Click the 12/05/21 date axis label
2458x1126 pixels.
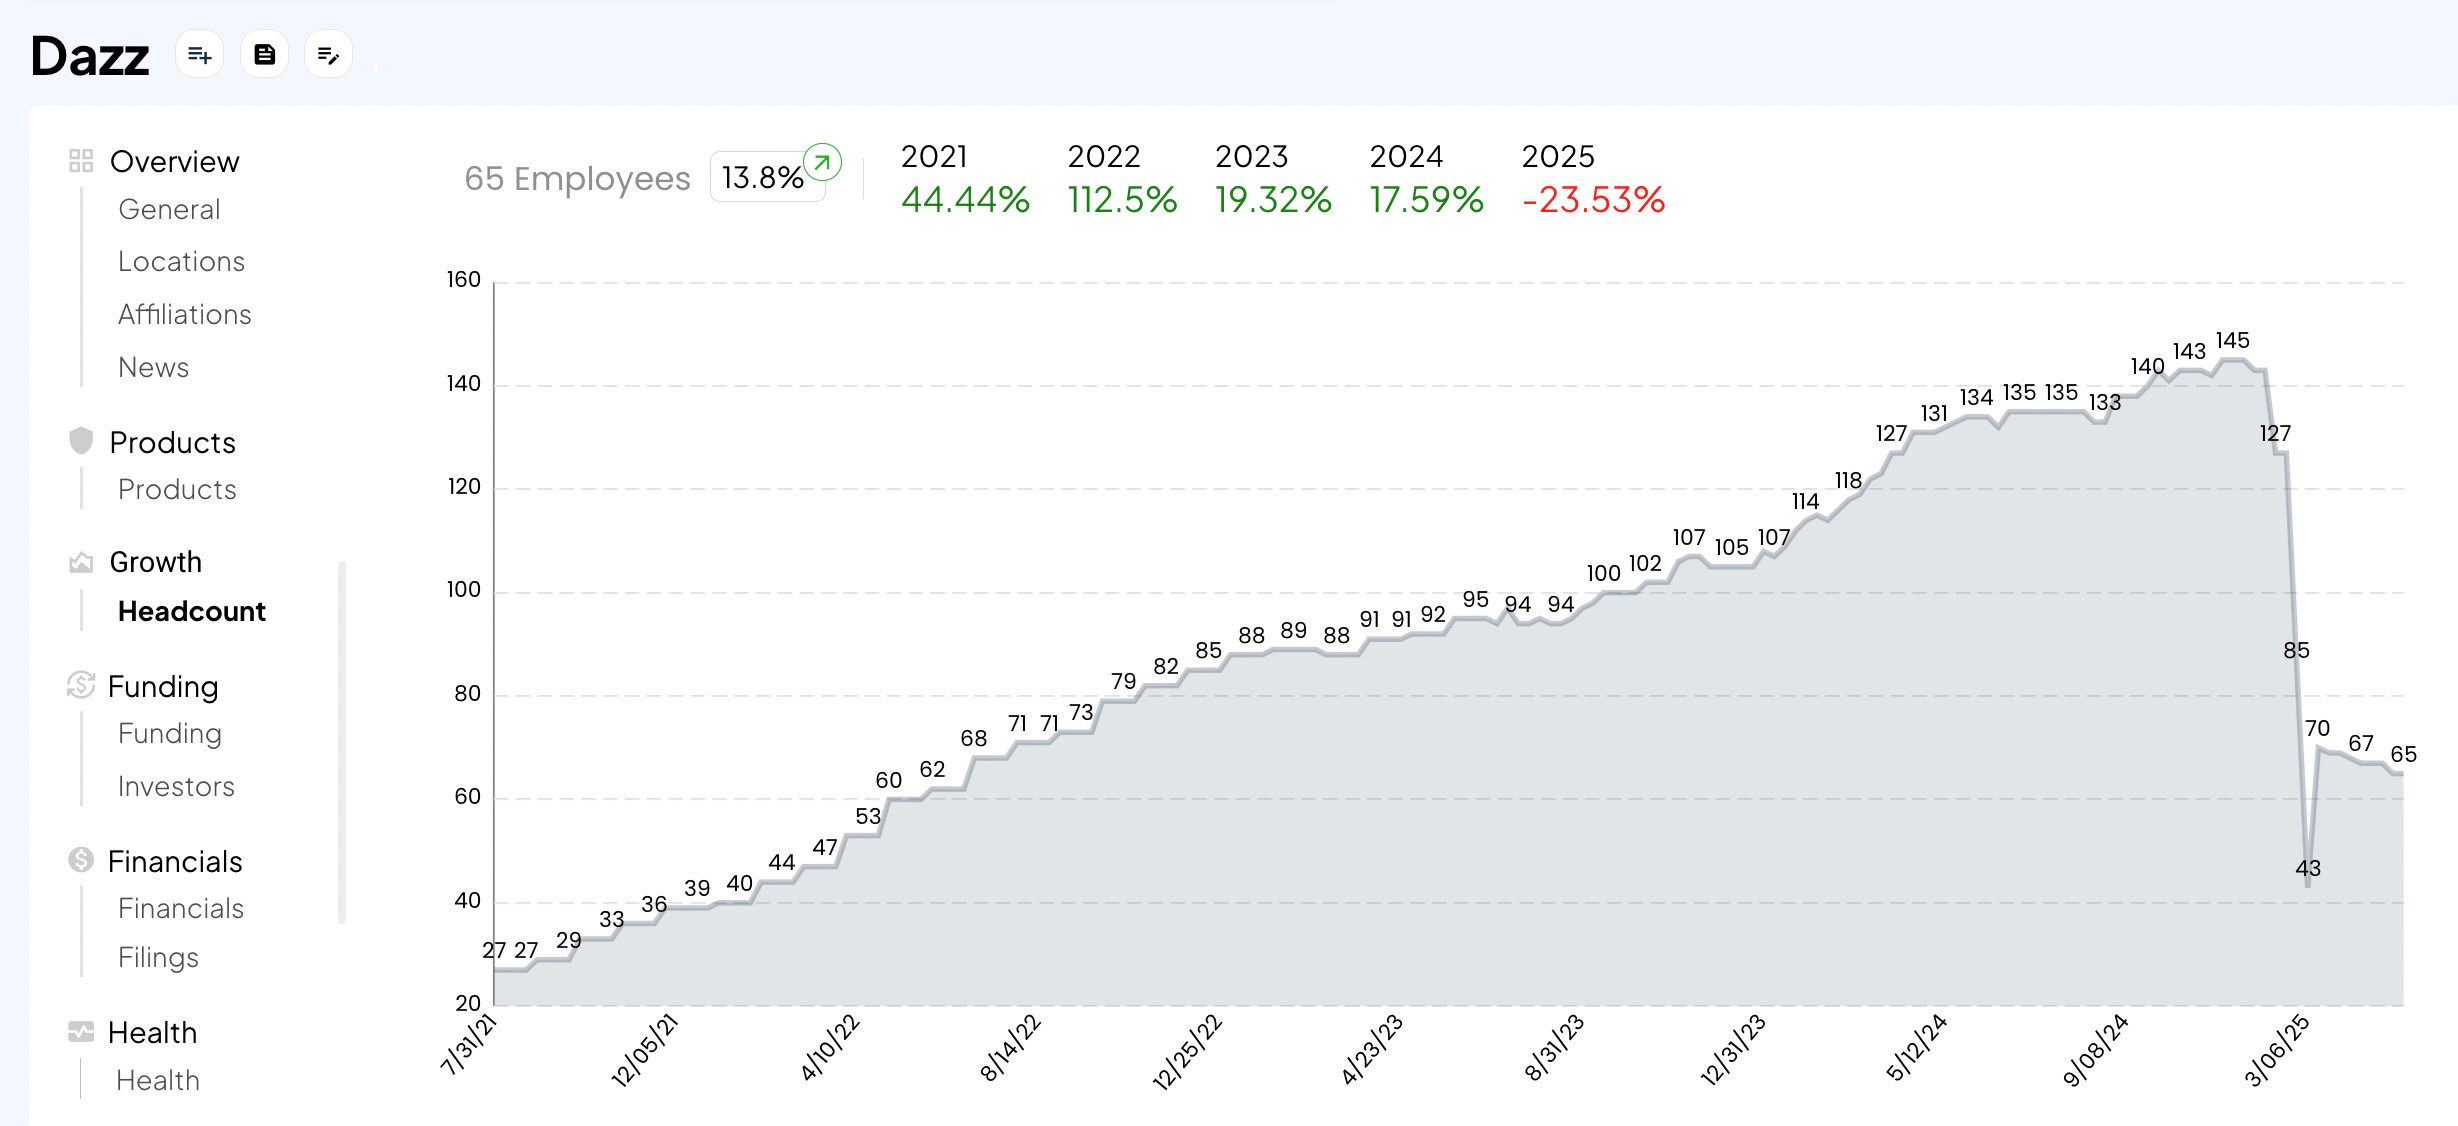(x=645, y=1050)
